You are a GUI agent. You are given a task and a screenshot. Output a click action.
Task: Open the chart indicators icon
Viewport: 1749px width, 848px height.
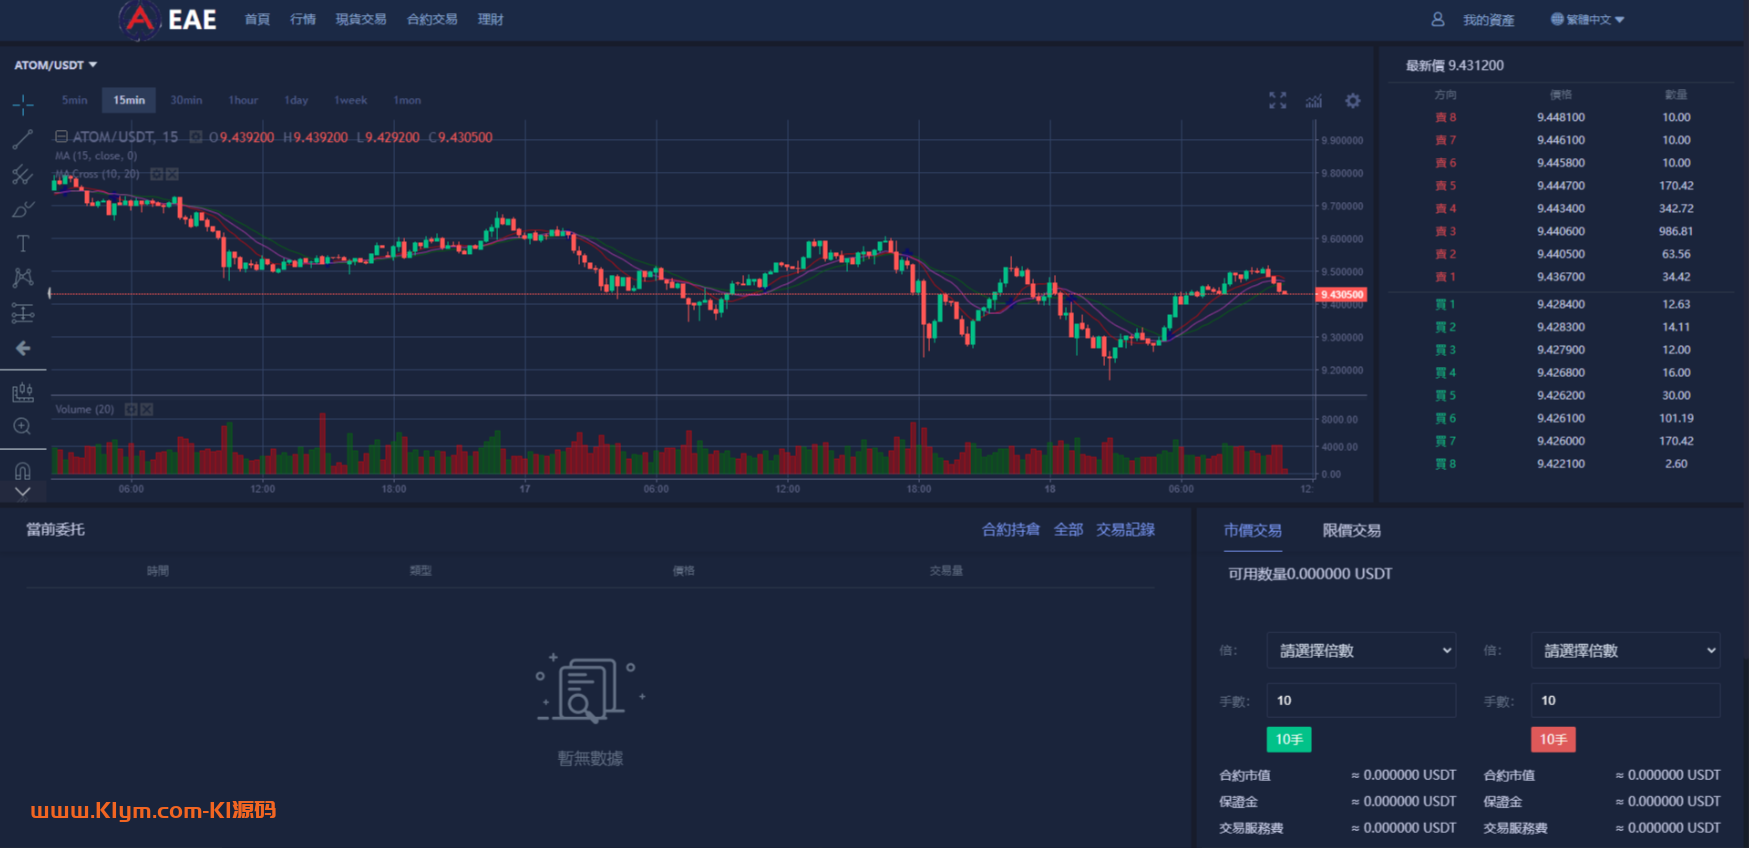click(1314, 101)
